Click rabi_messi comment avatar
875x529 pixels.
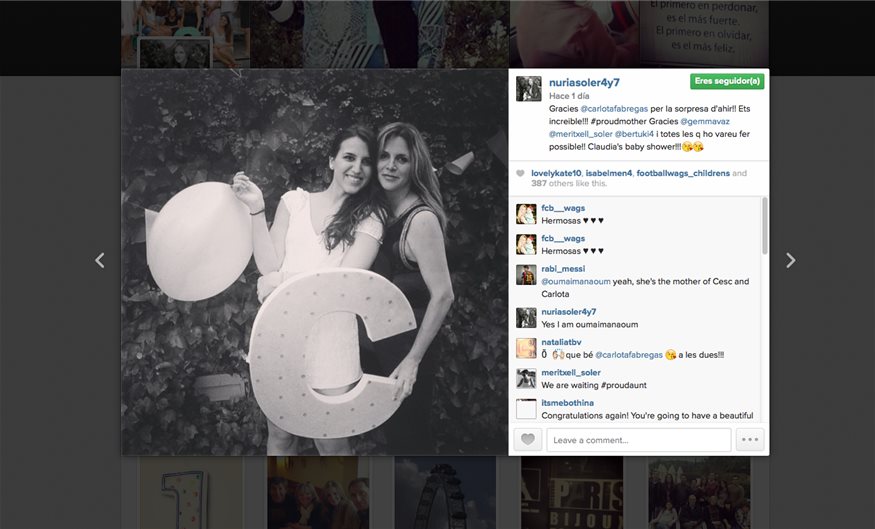pos(526,275)
